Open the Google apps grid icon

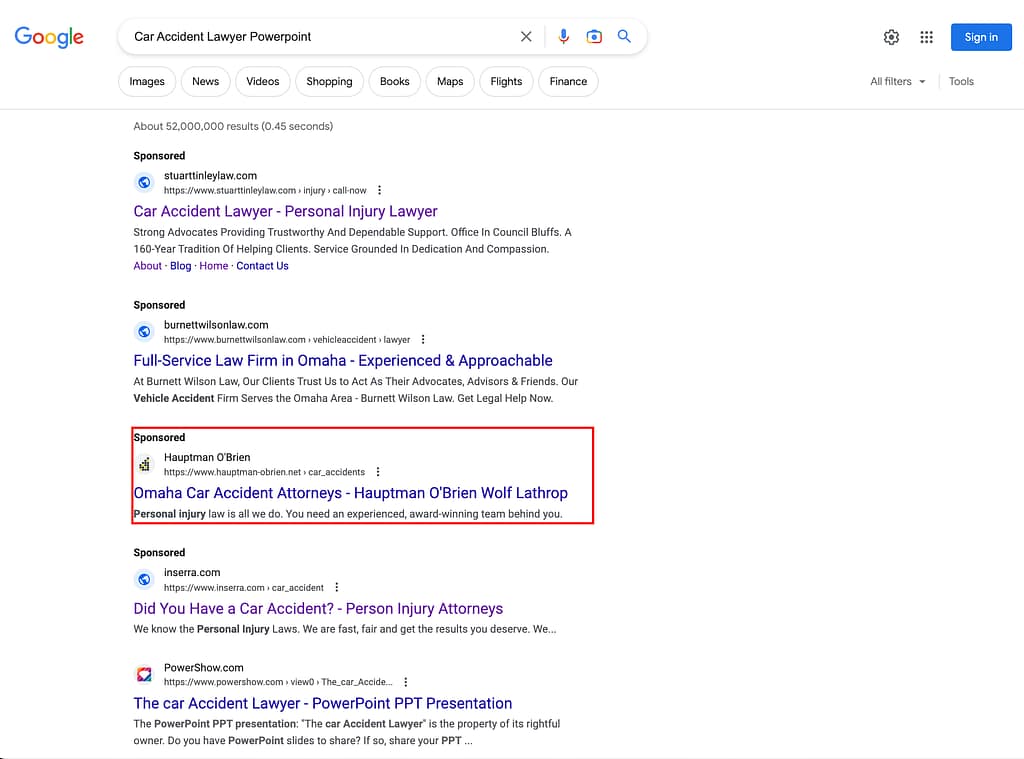pos(926,37)
